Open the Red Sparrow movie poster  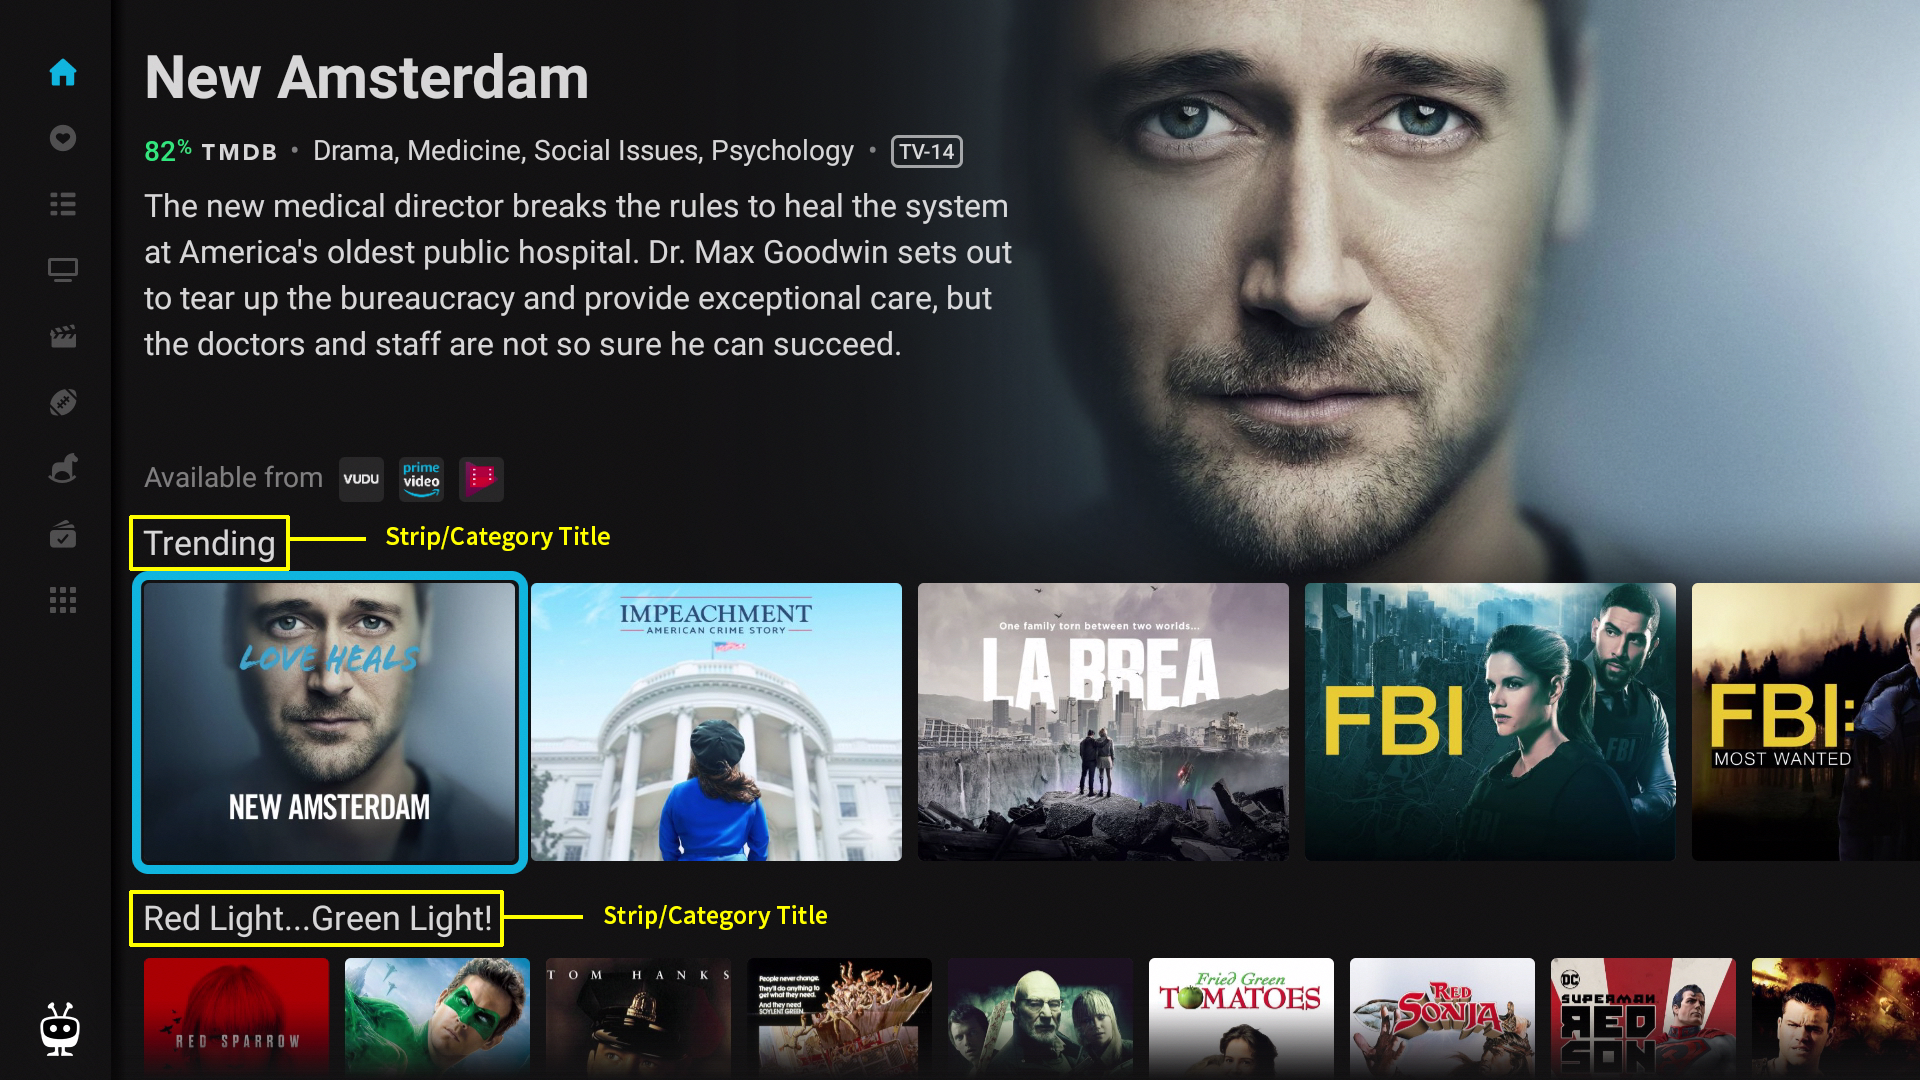[x=236, y=1018]
